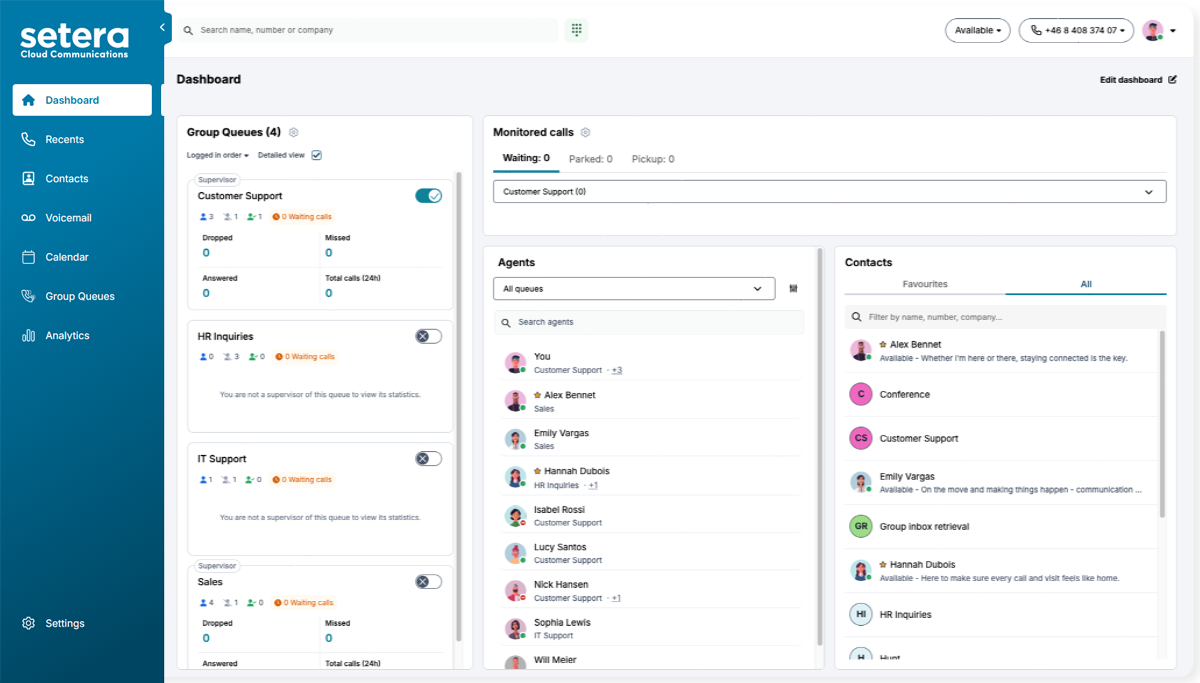Uncheck the Detailed view checkbox
1200x683 pixels.
pos(316,155)
